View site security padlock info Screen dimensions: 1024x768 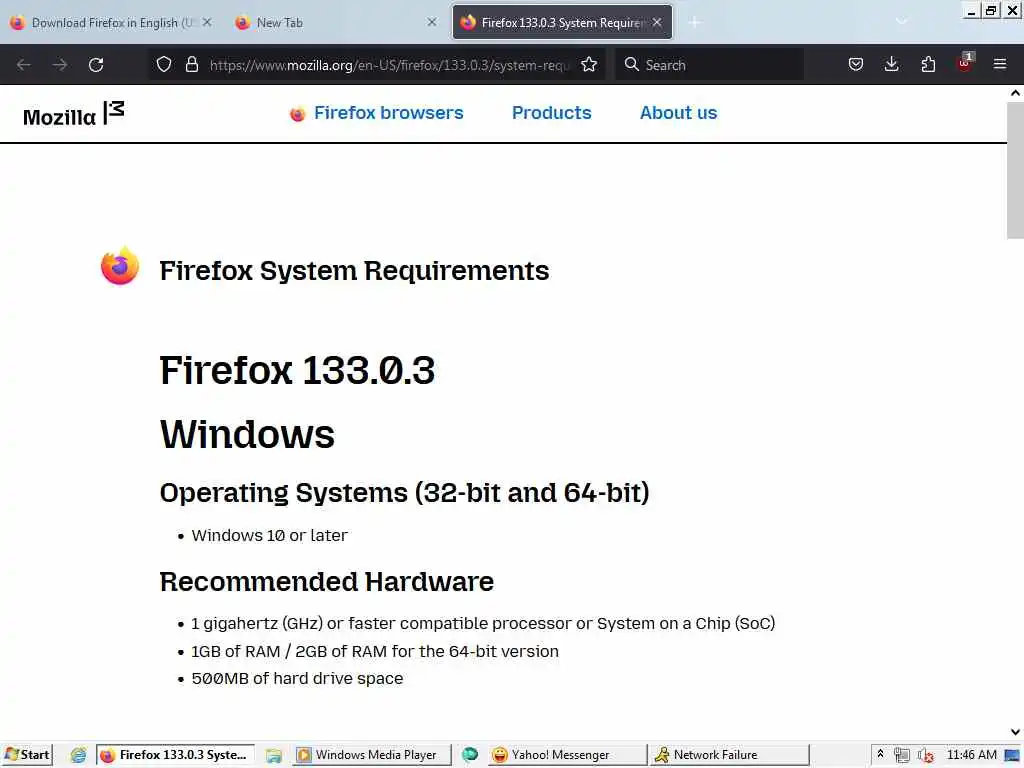[x=191, y=65]
